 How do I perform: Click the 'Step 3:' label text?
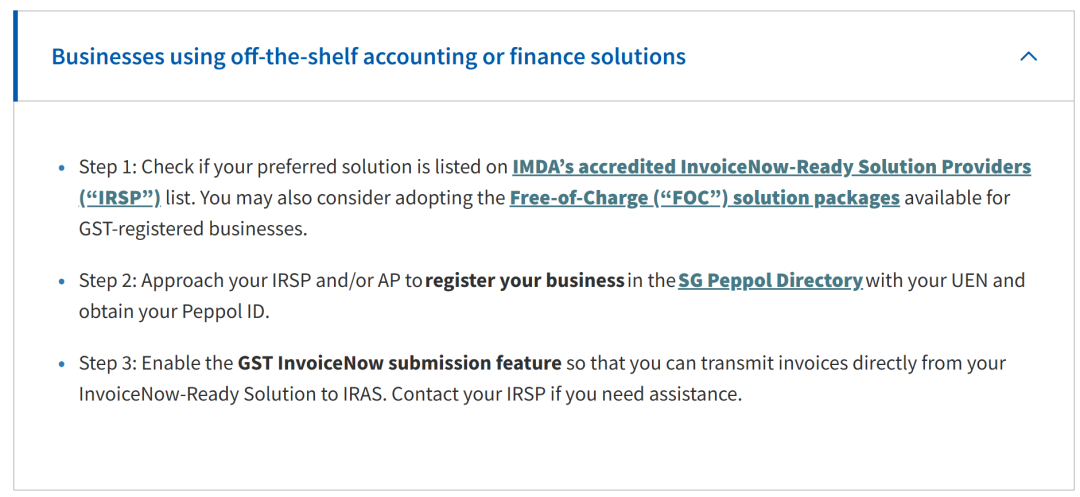(107, 363)
